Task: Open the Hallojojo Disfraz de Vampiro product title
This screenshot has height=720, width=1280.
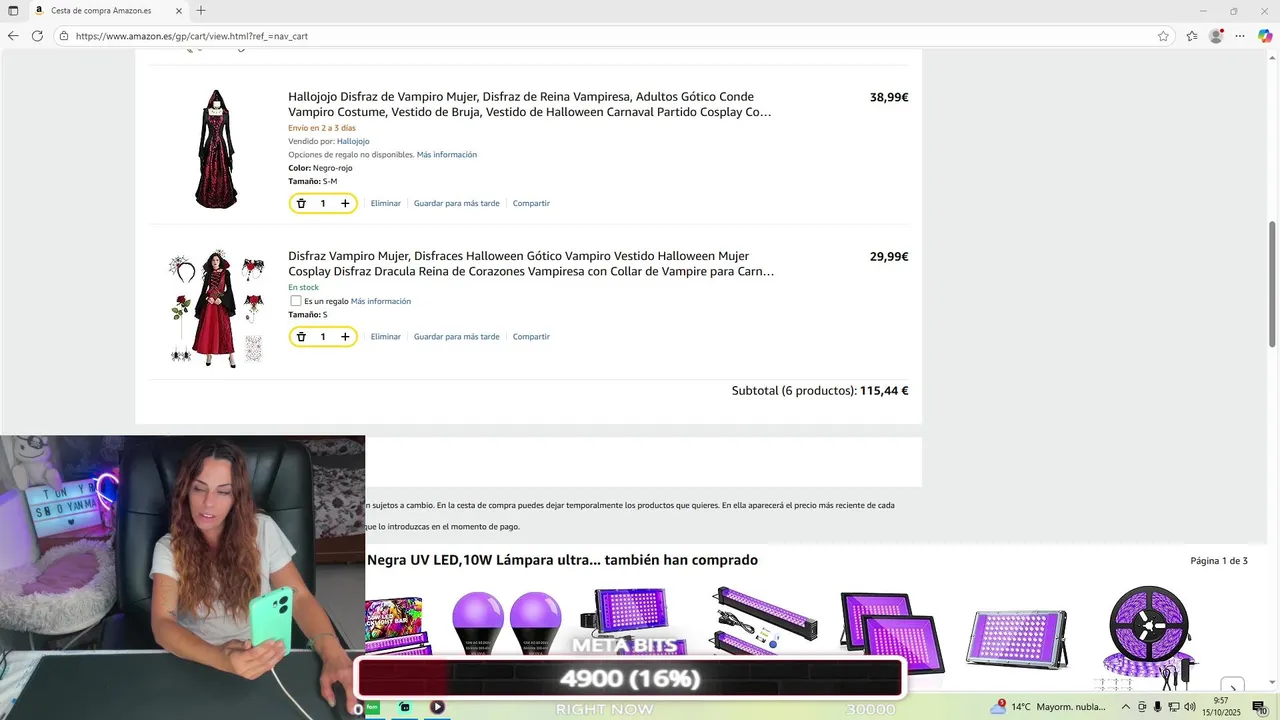Action: (x=530, y=104)
